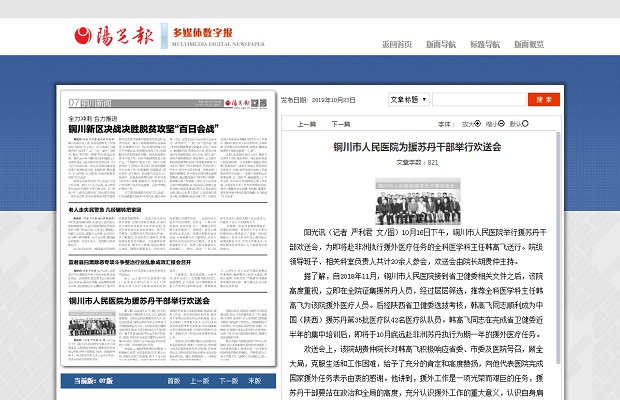Expand the 文章标题 search type dropdown
The image size is (620, 400).
point(409,100)
